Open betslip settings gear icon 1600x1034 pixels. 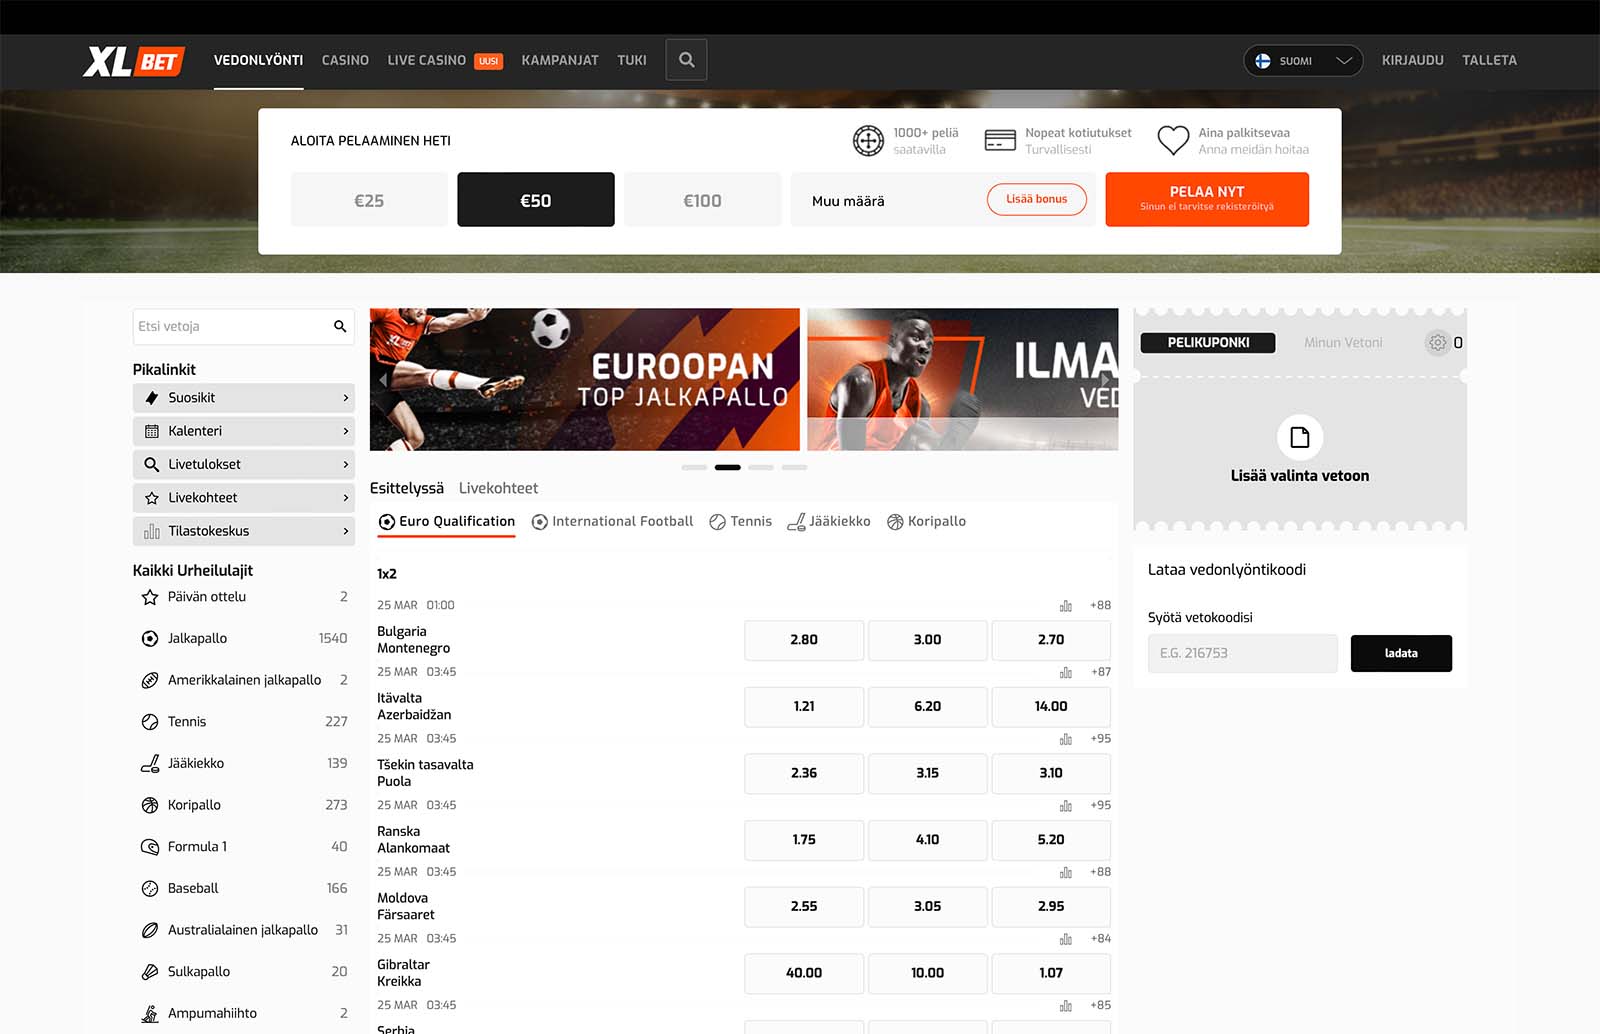click(x=1437, y=343)
